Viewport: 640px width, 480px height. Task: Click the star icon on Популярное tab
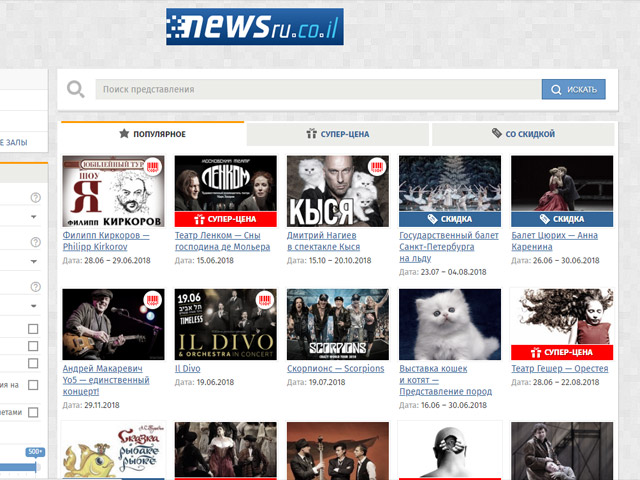click(x=124, y=134)
